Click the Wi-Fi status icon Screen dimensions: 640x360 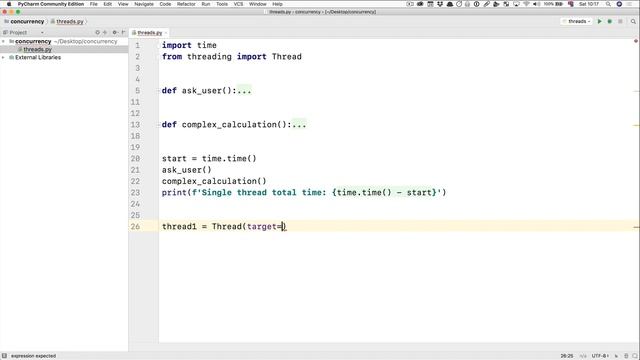pyautogui.click(x=527, y=4)
